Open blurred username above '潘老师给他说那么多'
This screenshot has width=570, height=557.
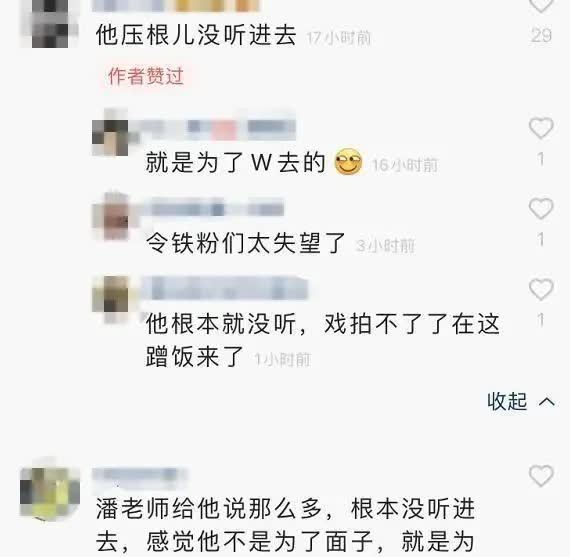140,475
